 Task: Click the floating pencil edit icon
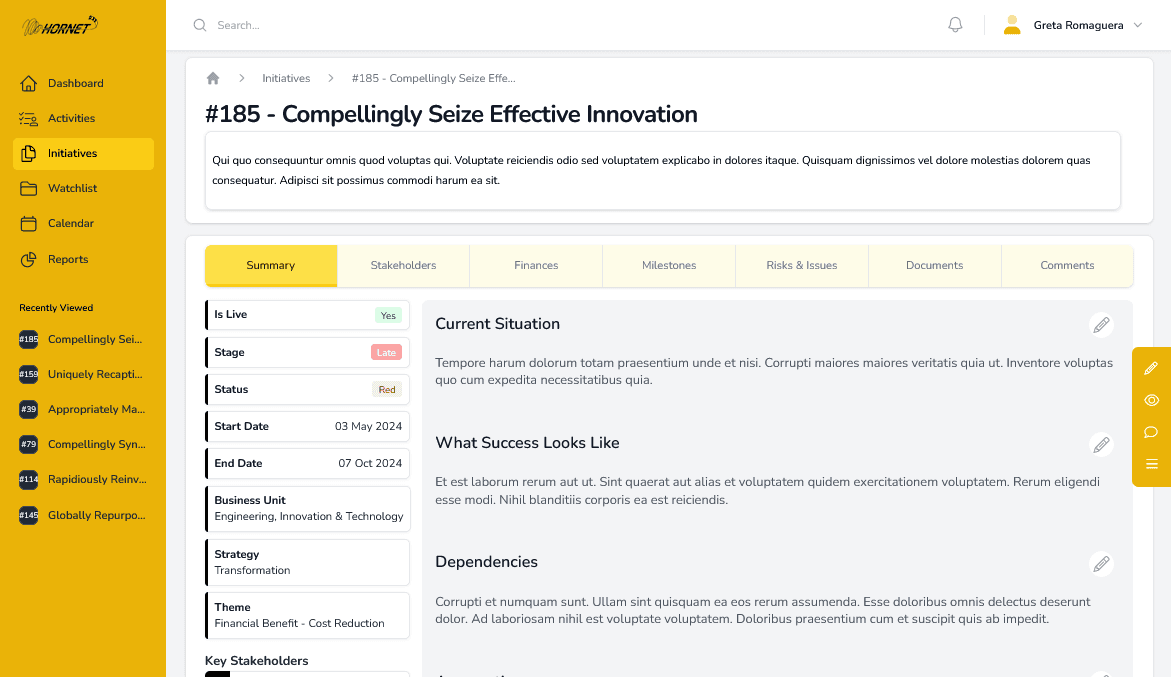pyautogui.click(x=1151, y=368)
